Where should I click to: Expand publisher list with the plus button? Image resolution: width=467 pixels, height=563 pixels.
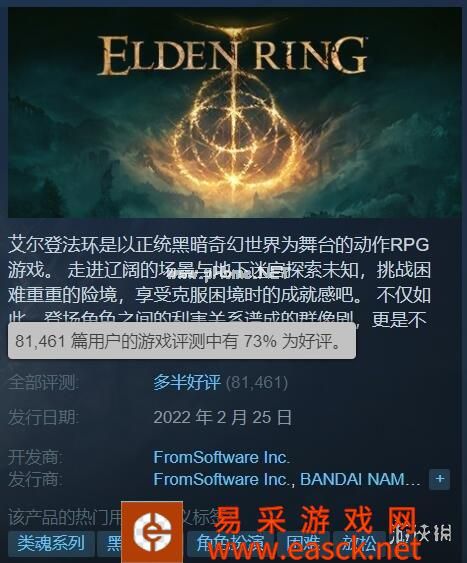(439, 479)
